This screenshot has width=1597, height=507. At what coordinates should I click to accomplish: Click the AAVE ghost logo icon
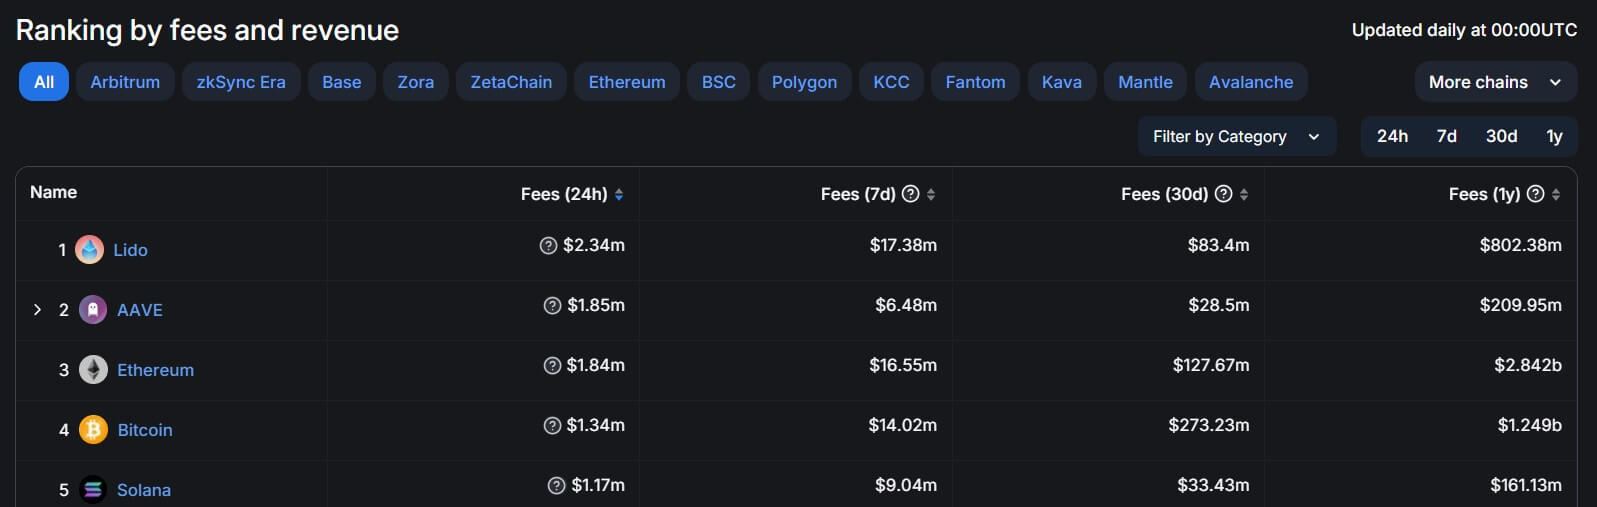(93, 310)
